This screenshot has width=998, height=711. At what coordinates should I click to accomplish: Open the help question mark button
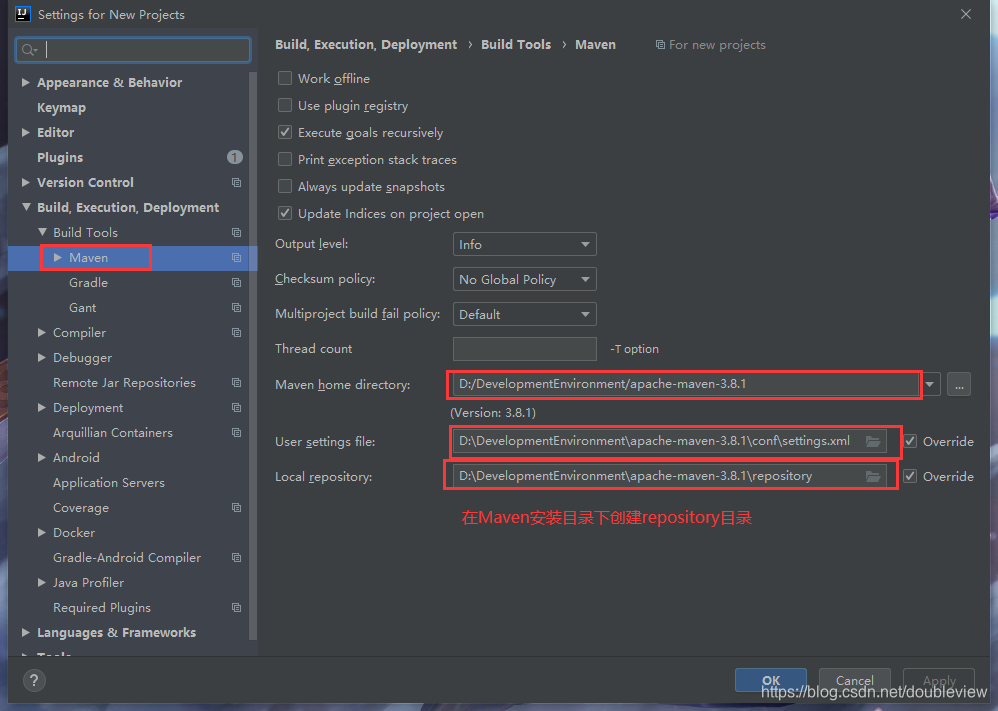[34, 680]
